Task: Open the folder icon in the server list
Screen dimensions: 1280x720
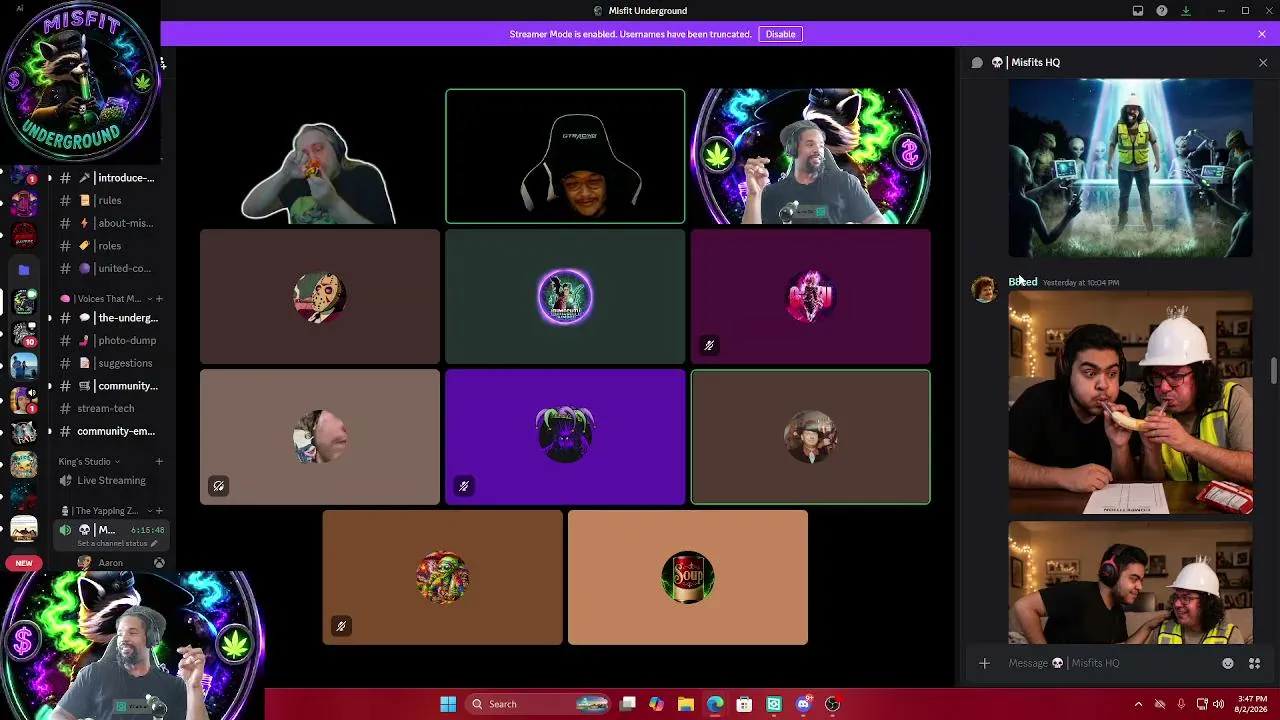Action: click(24, 269)
